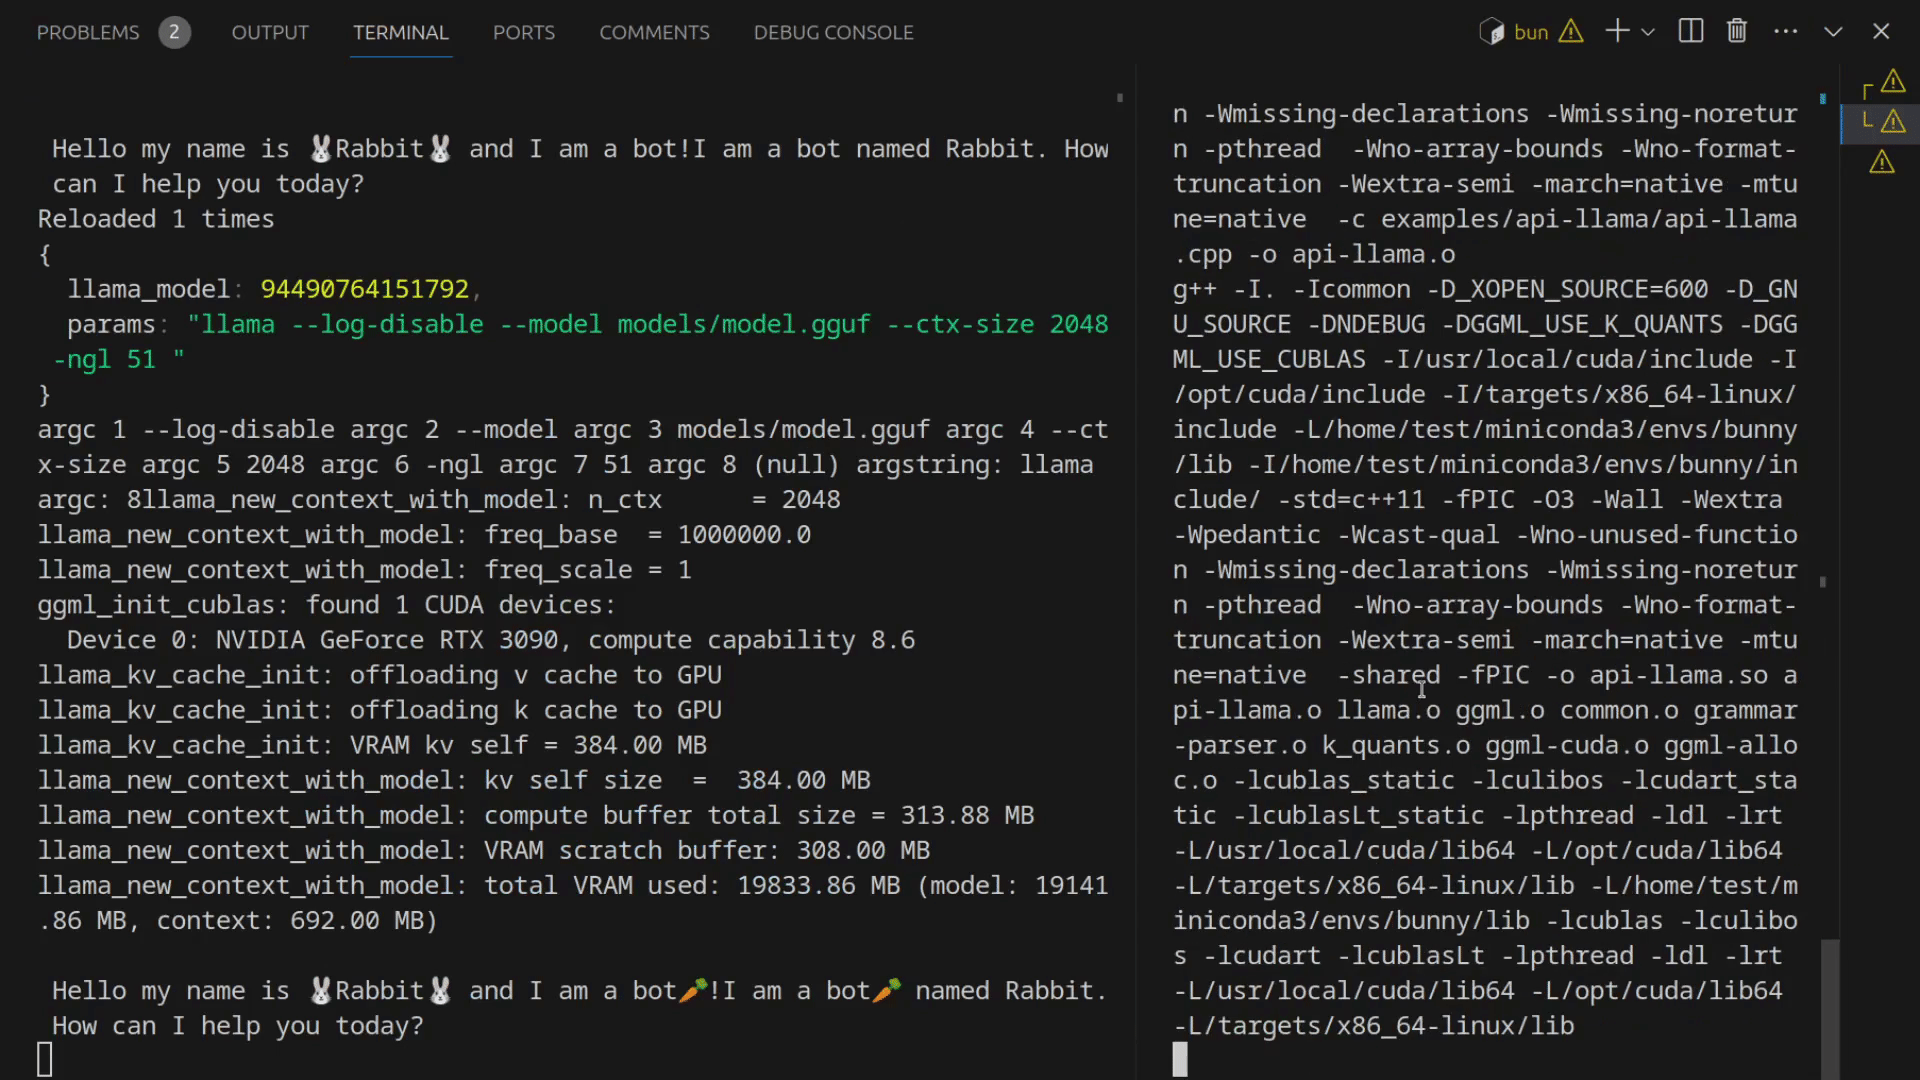Focus the left terminal cursor prompt
1920x1080 pixels.
tap(45, 1059)
